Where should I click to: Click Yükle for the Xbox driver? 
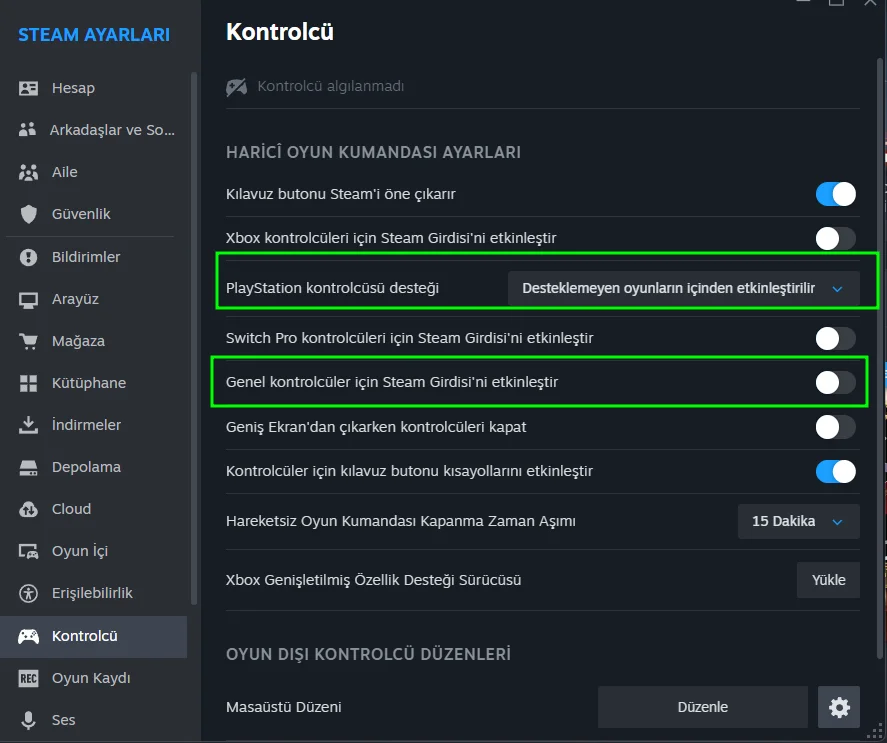point(828,580)
